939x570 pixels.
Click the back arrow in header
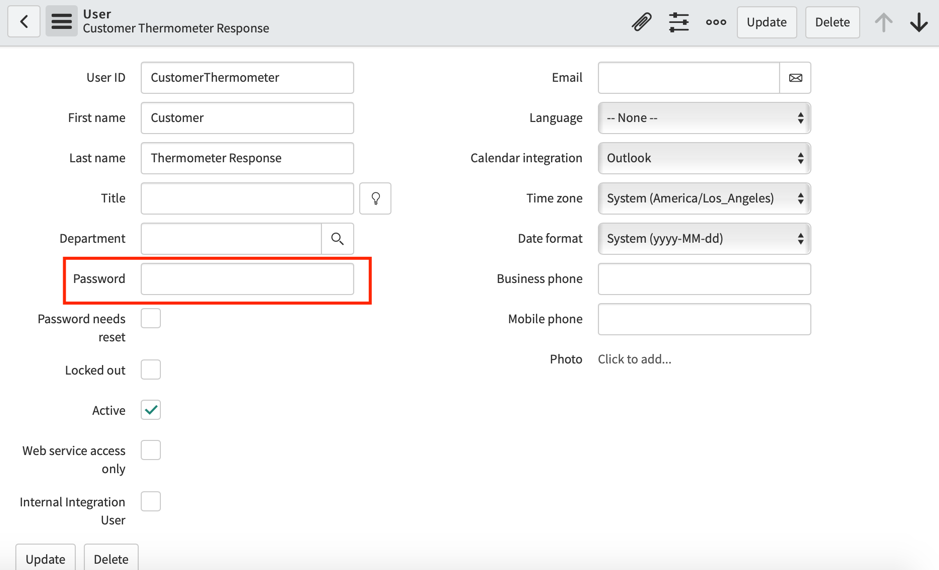tap(24, 22)
